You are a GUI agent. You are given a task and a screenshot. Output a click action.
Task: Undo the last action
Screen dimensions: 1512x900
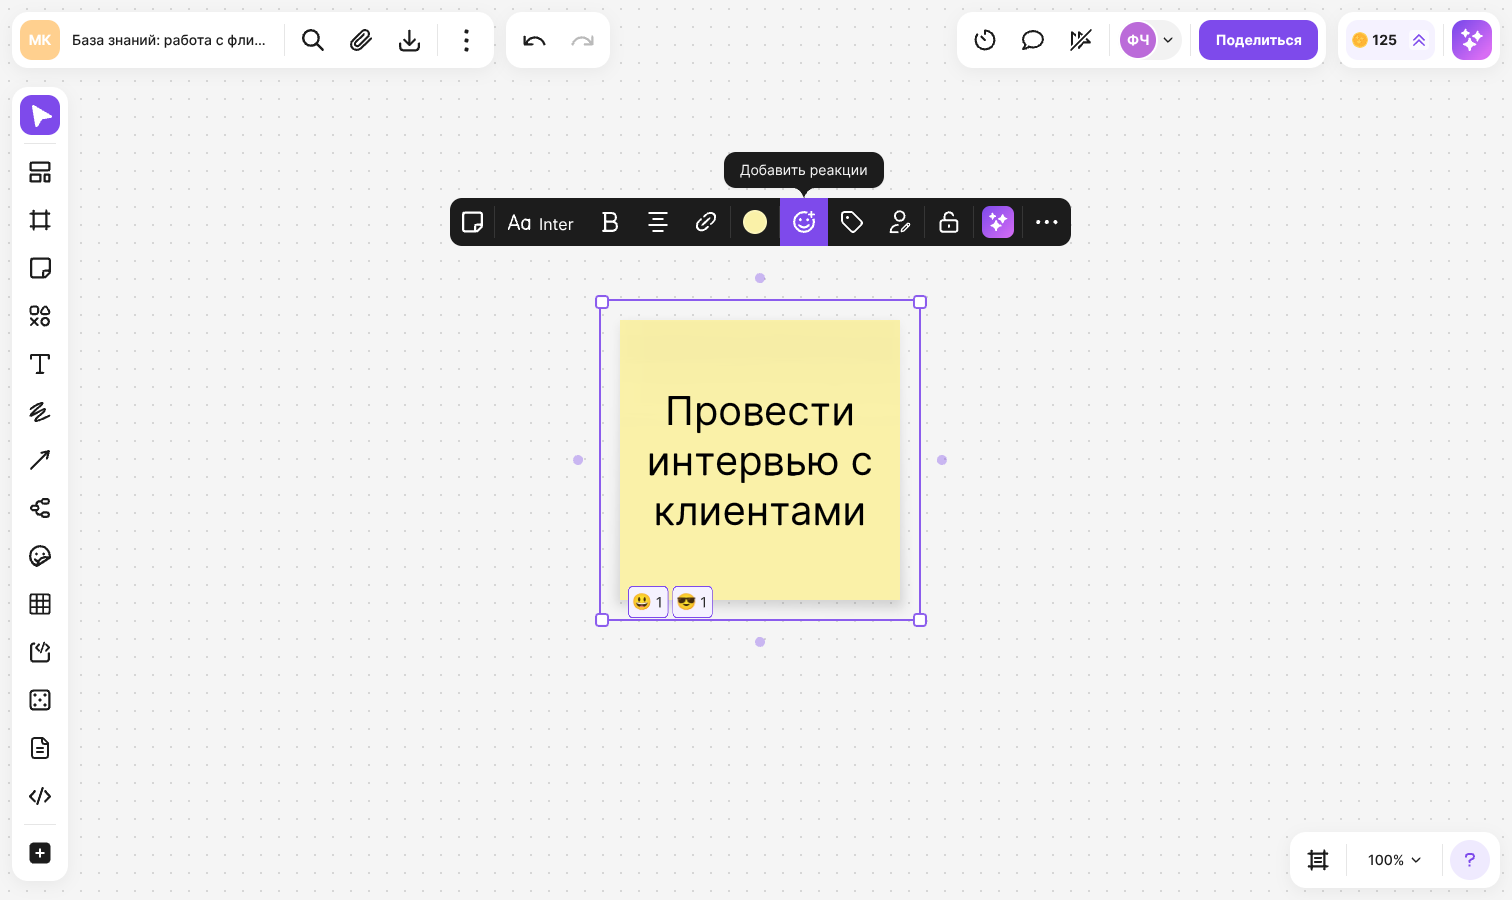[x=534, y=40]
